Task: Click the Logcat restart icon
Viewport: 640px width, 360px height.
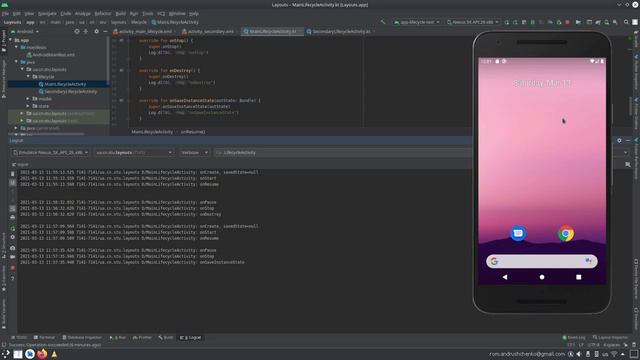Action: [x=13, y=229]
